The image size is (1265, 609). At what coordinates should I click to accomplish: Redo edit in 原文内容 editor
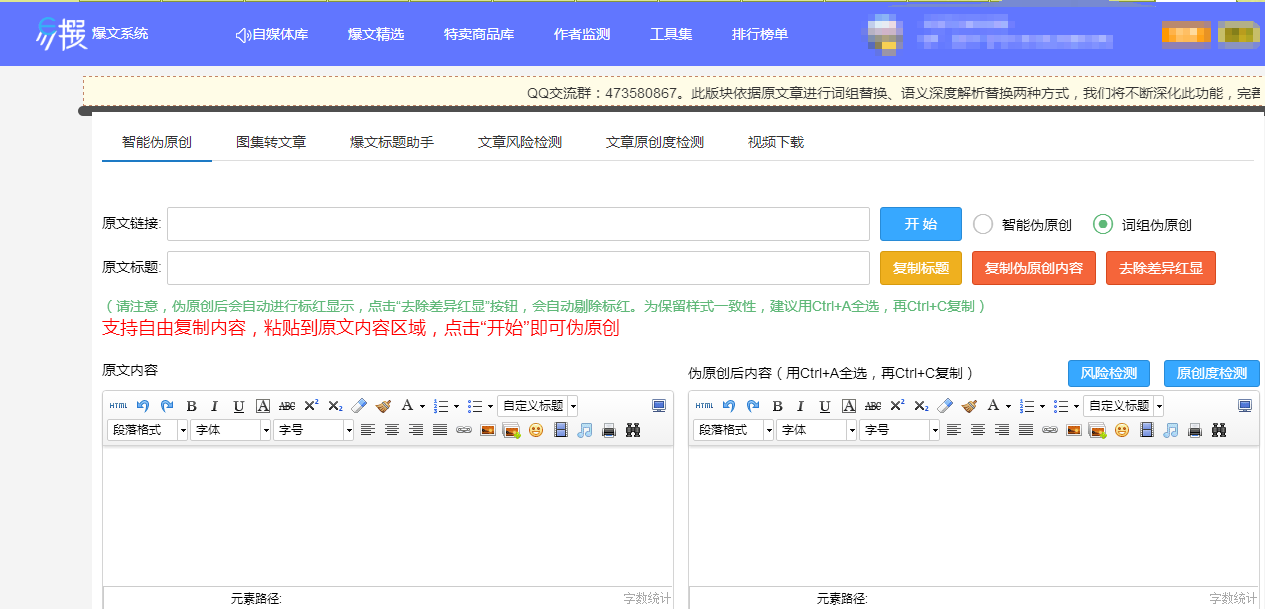(167, 406)
